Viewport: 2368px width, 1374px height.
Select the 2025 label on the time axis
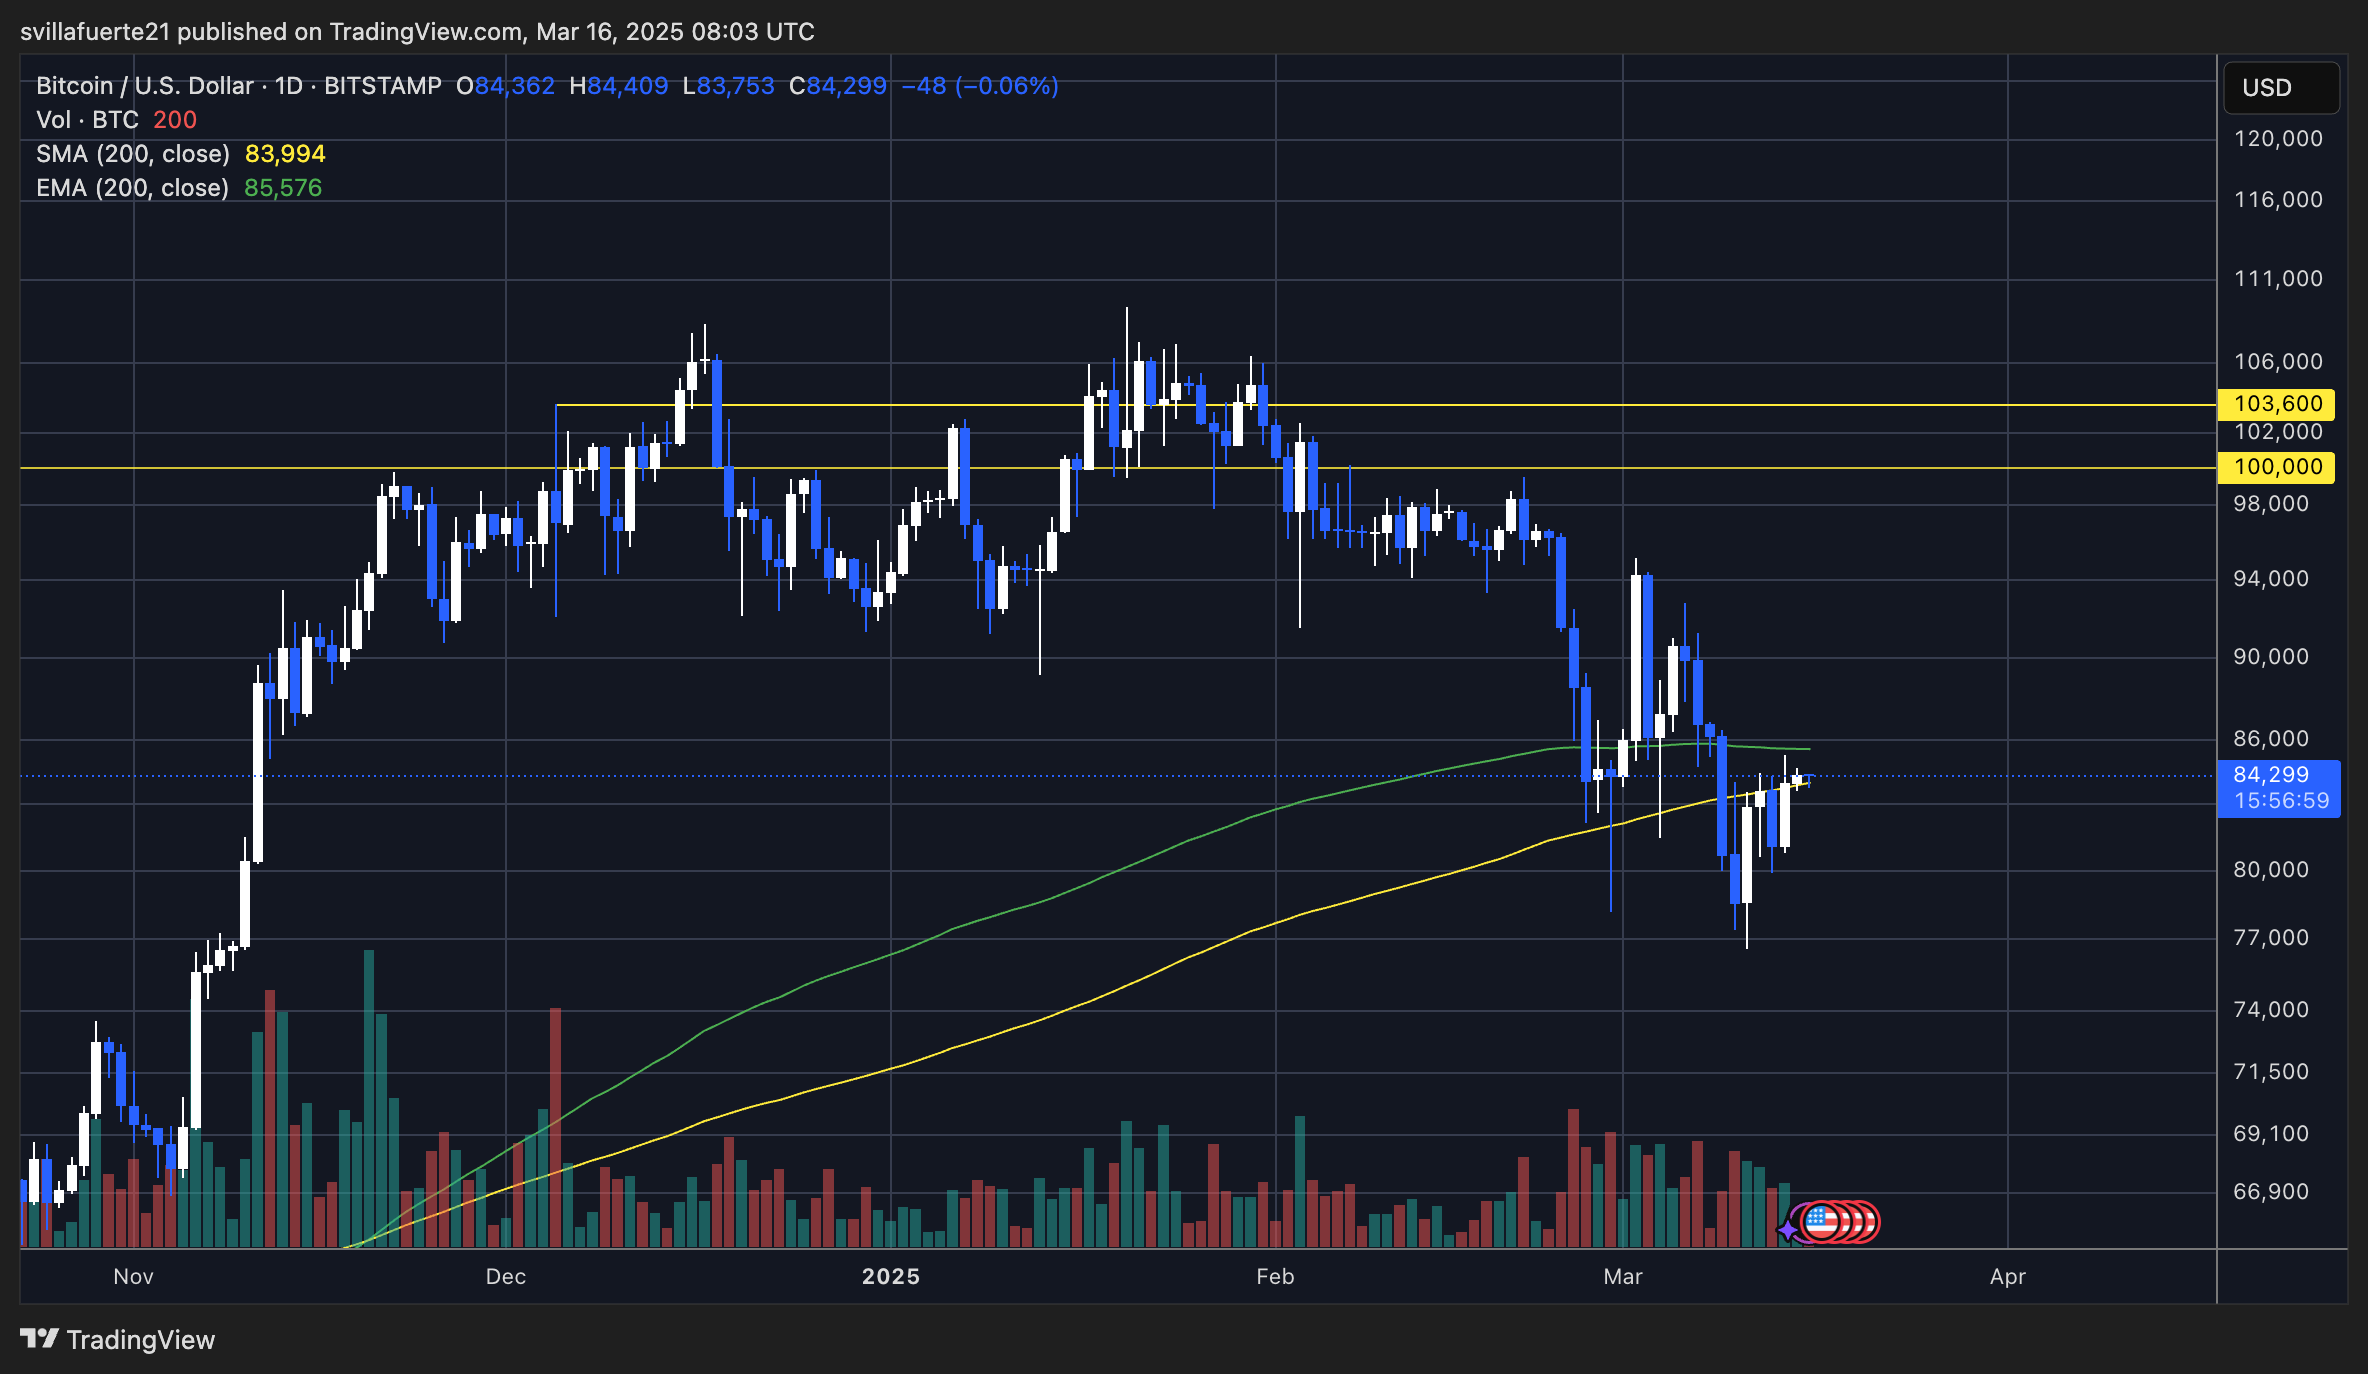point(891,1277)
